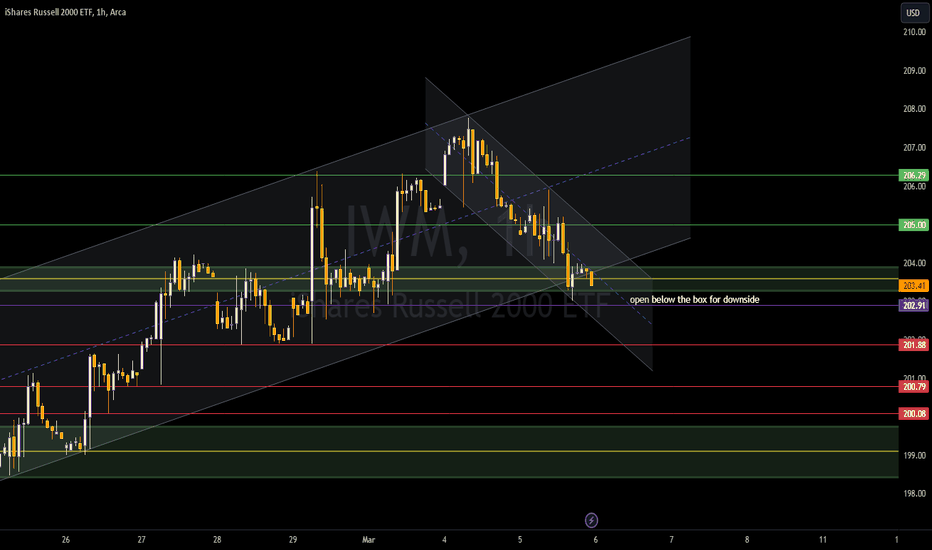932x550 pixels.
Task: Click the 198.00 price axis tick
Action: coord(914,494)
